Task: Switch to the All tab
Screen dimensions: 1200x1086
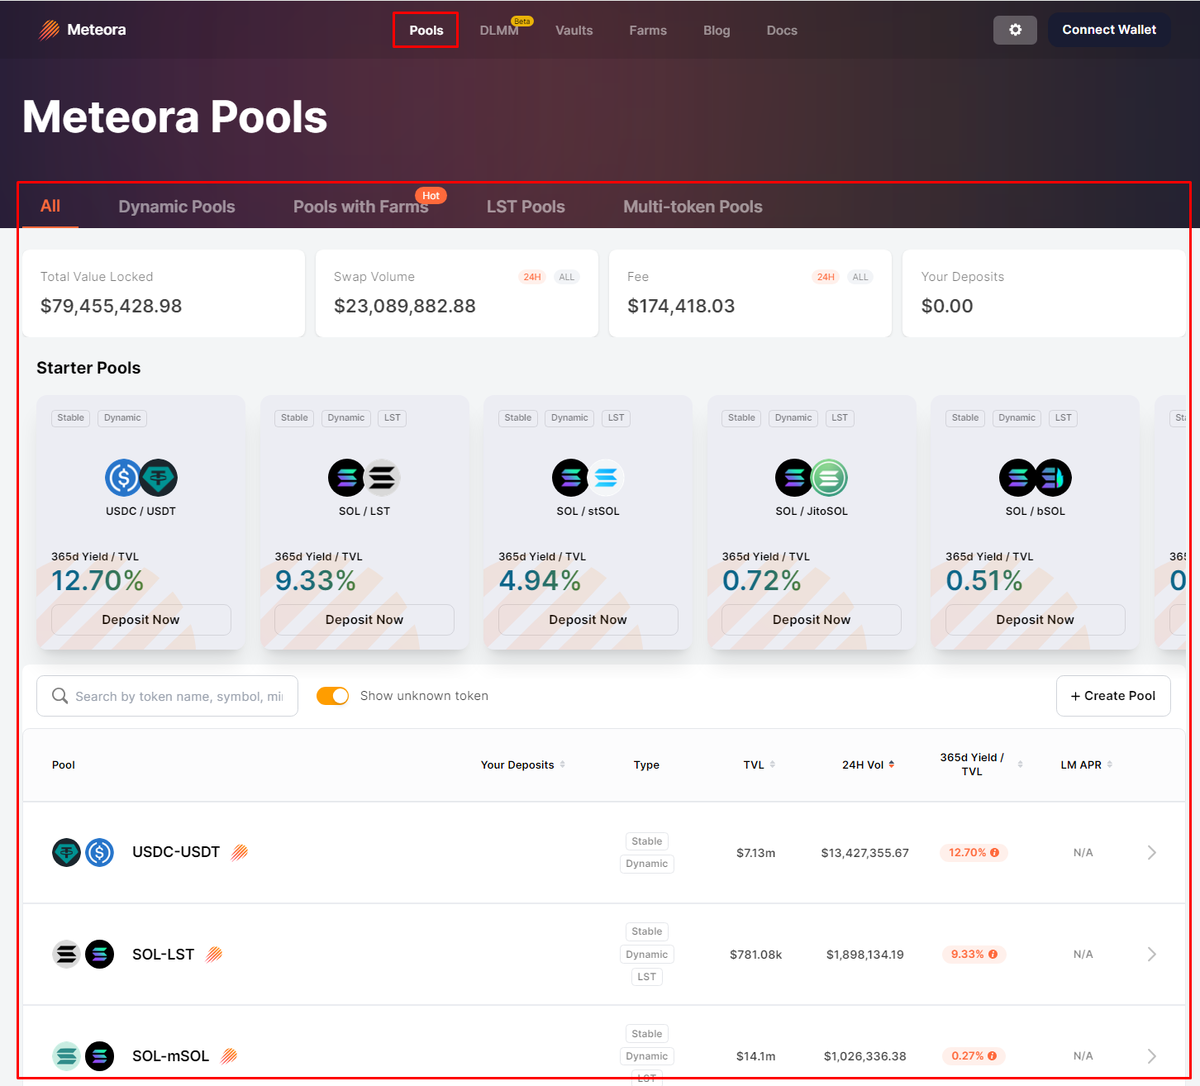Action: [50, 206]
